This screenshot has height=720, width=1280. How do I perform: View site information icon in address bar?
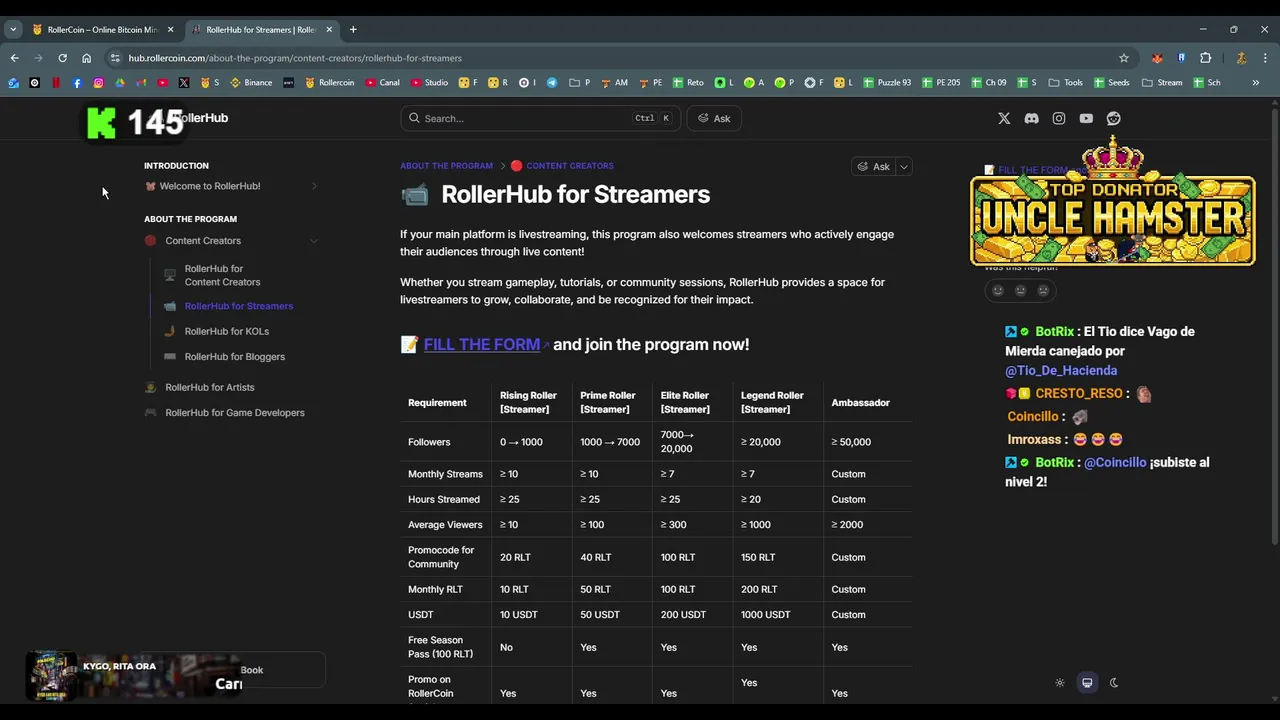[115, 58]
